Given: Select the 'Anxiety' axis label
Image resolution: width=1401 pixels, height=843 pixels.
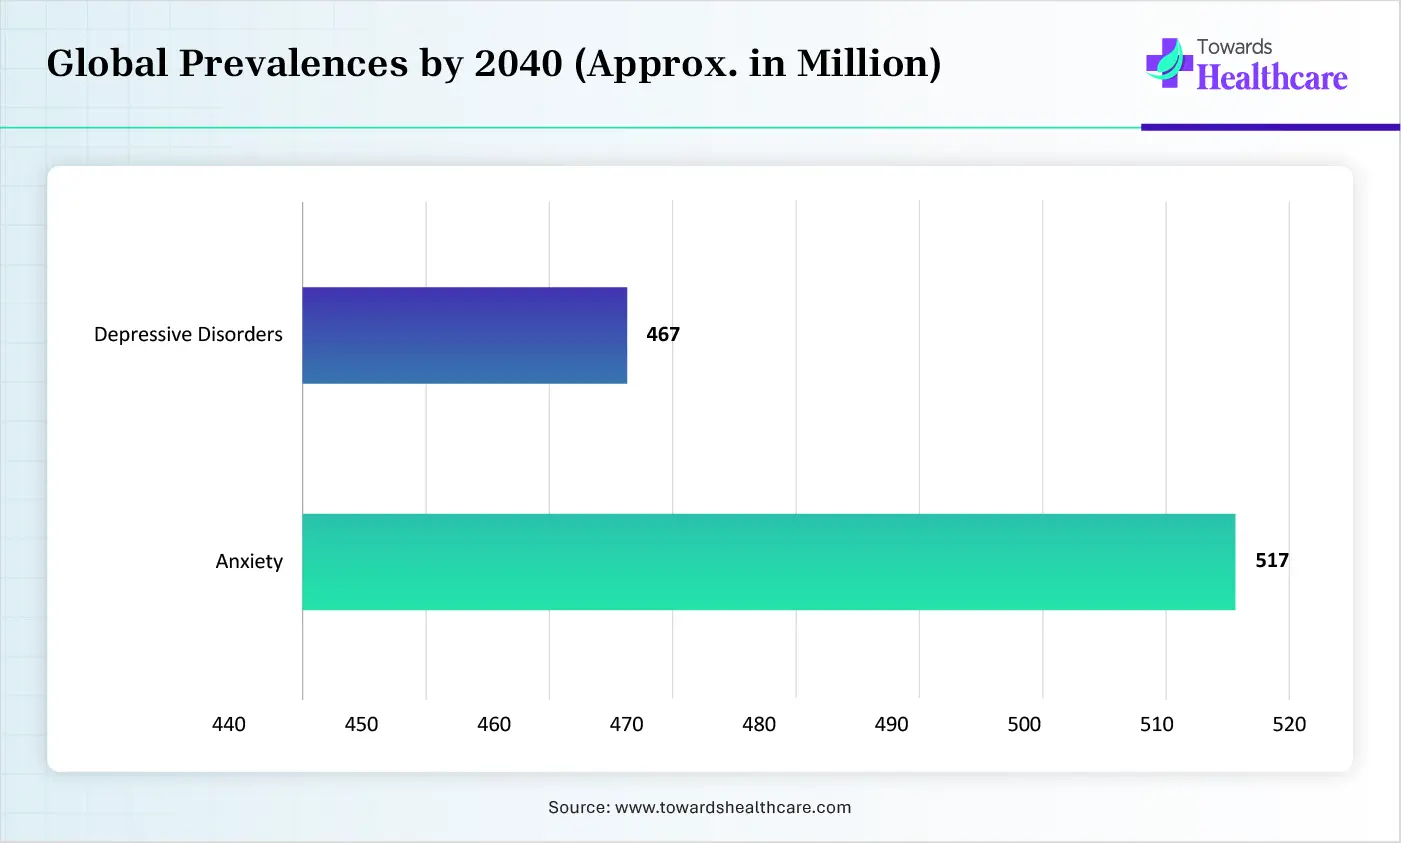Looking at the screenshot, I should point(249,562).
